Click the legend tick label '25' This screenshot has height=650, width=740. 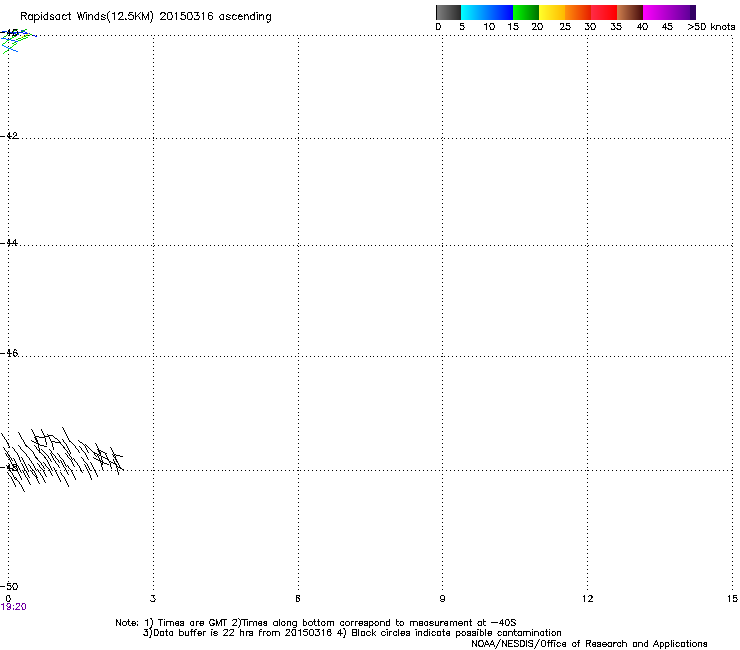[565, 27]
